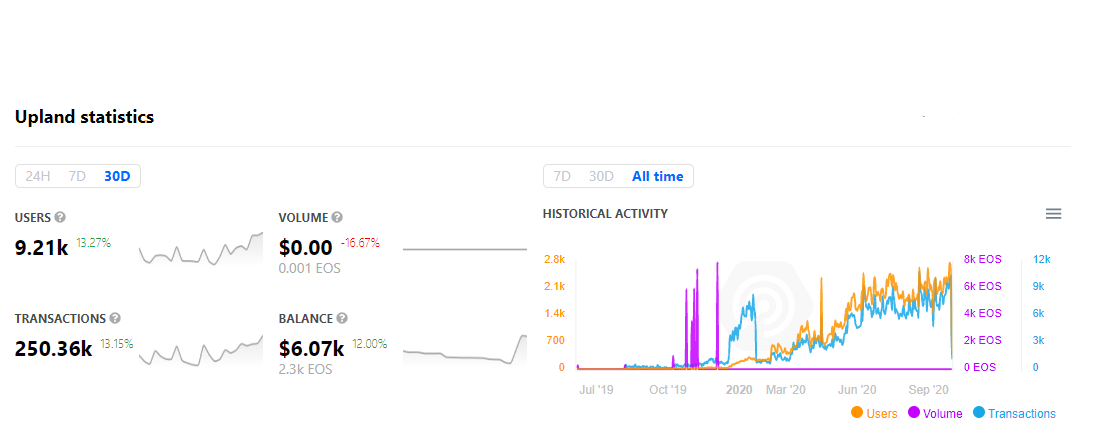
Task: Switch chart range to 30D
Action: (x=601, y=176)
